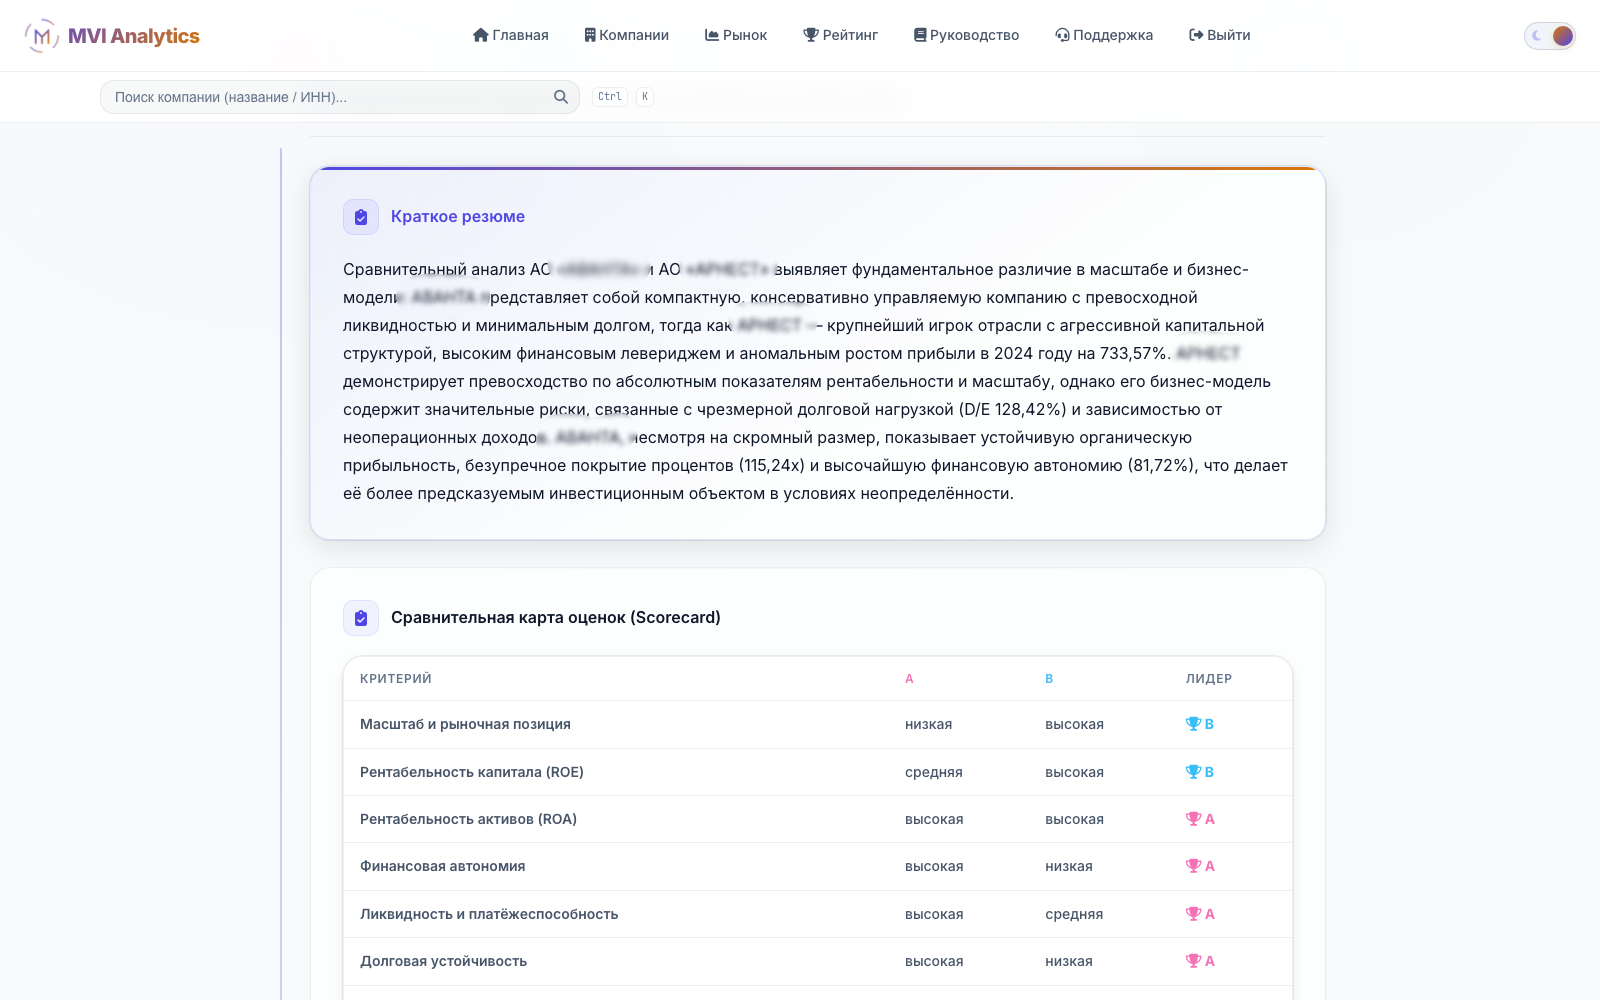
Task: Click the trophy in Финансовая автономия row
Action: [x=1193, y=866]
